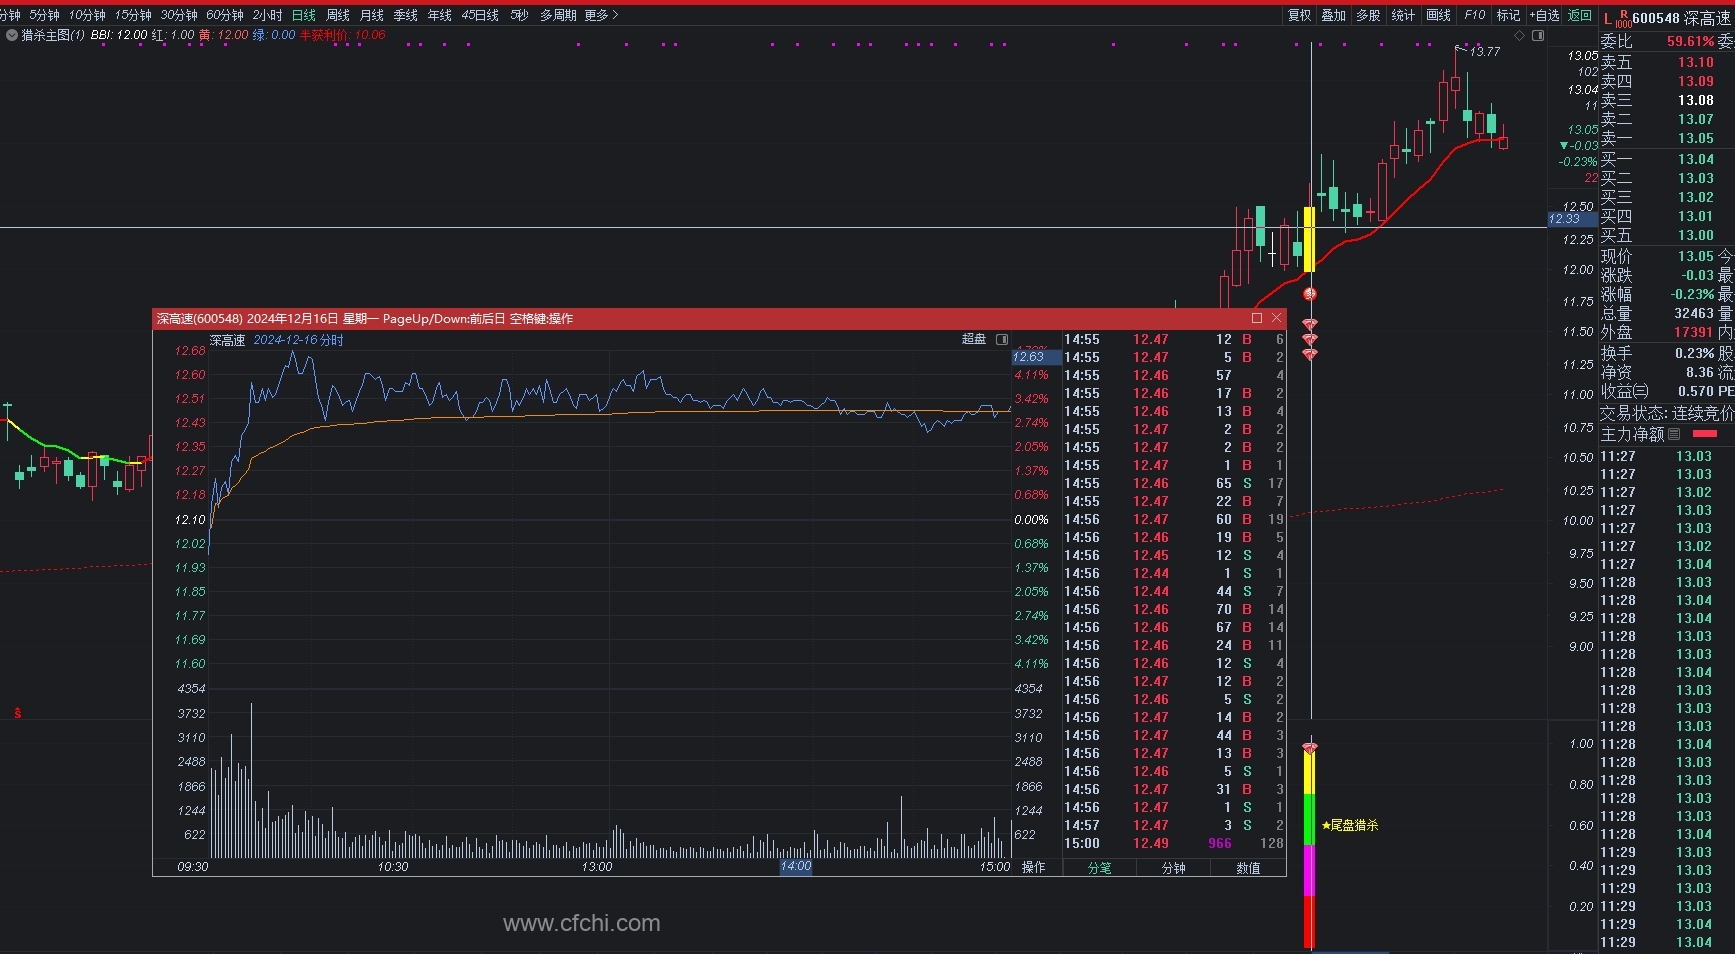Click the 收益(三) value 0.570
Screen dimensions: 1735x954
point(1695,391)
